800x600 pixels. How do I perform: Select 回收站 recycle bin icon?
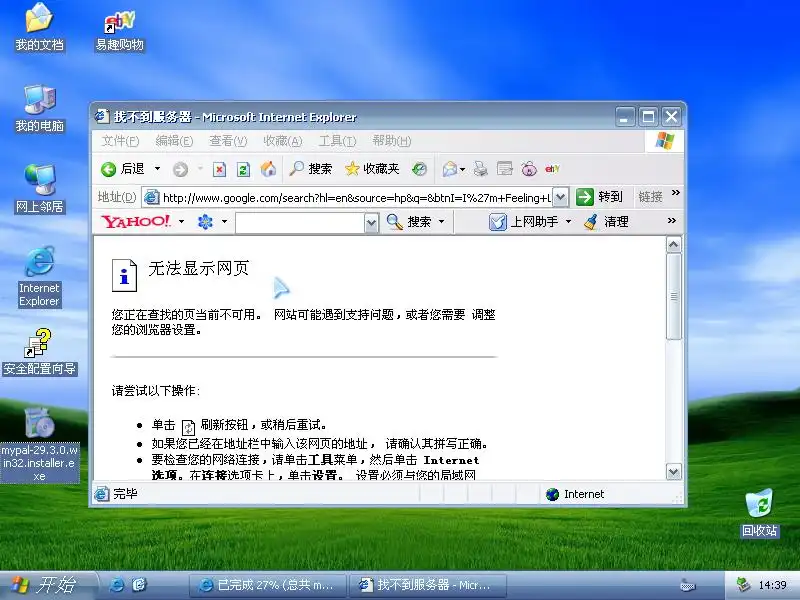click(759, 513)
